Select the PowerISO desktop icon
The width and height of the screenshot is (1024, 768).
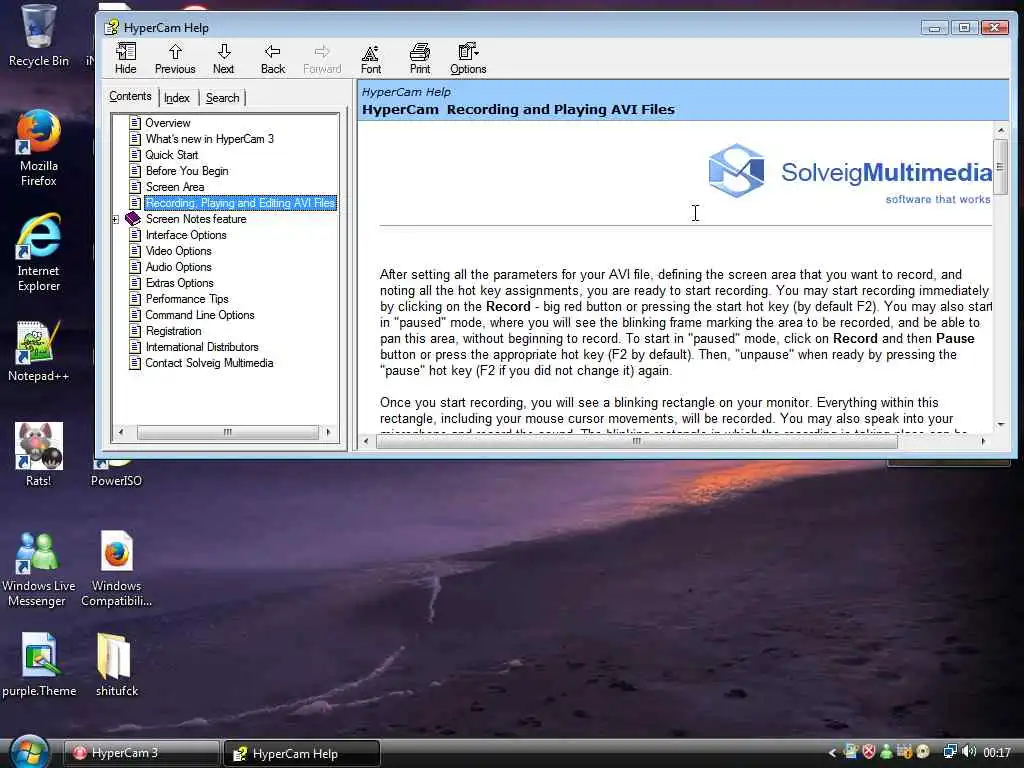tap(116, 473)
